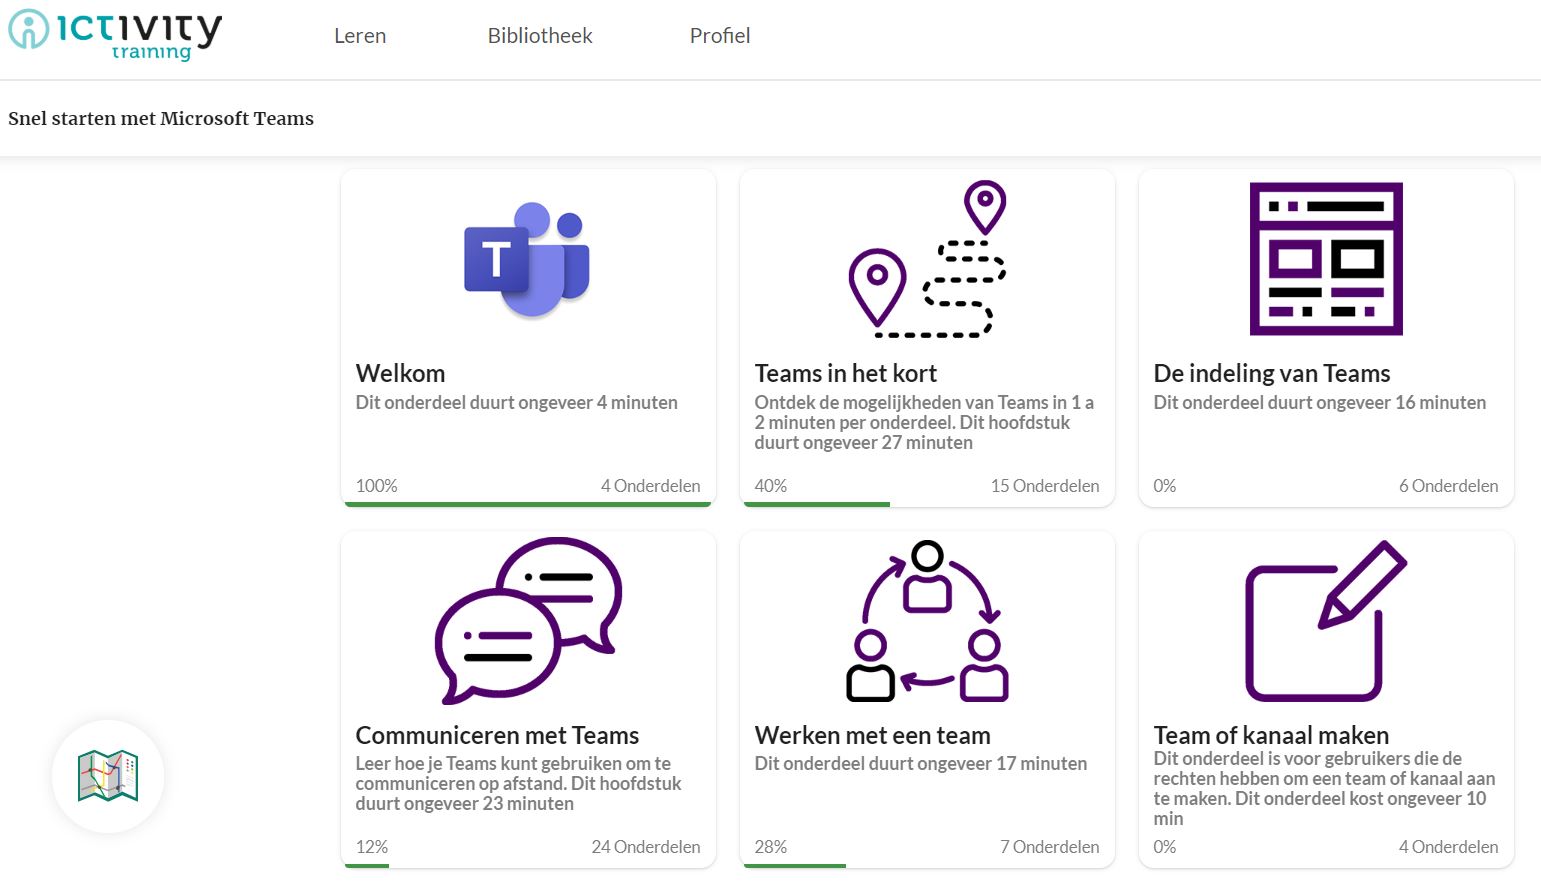Open the floating map guide button
Image resolution: width=1541 pixels, height=887 pixels.
(108, 776)
